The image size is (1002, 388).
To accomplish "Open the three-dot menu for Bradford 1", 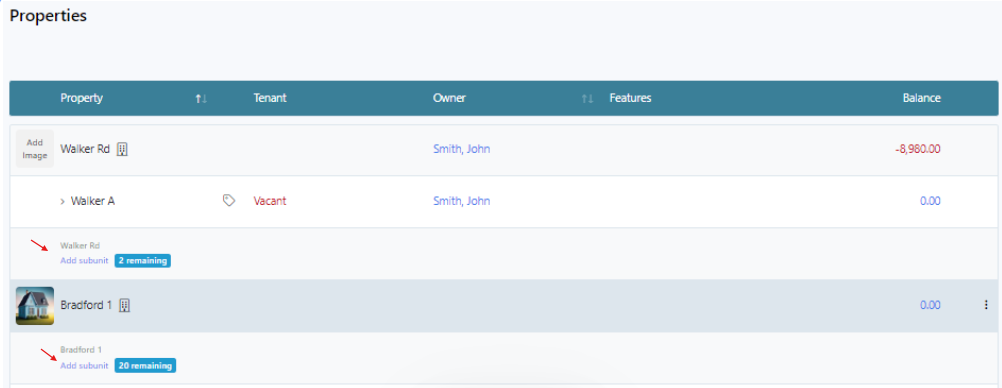I will 985,306.
